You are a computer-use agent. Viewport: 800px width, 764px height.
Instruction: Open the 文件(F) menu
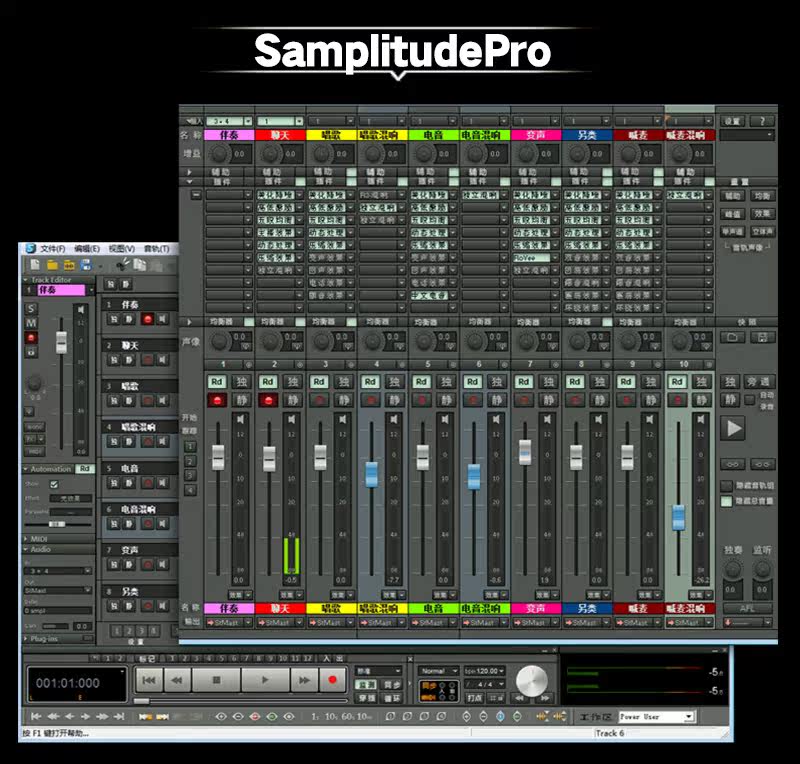click(x=53, y=249)
